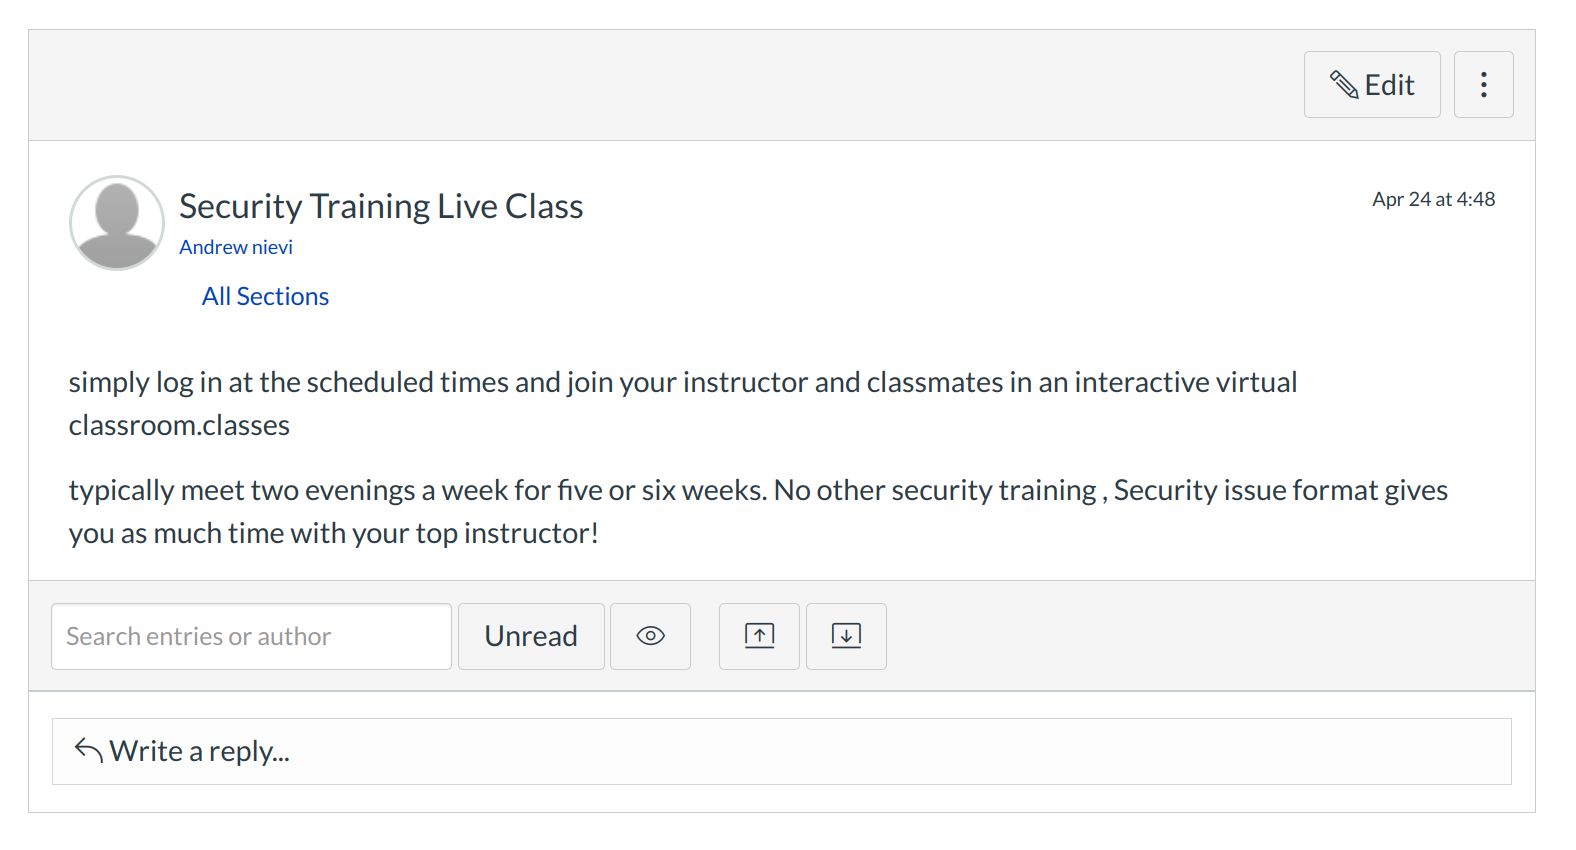The image size is (1576, 850).
Task: Toggle the Unread filter button
Action: (531, 637)
